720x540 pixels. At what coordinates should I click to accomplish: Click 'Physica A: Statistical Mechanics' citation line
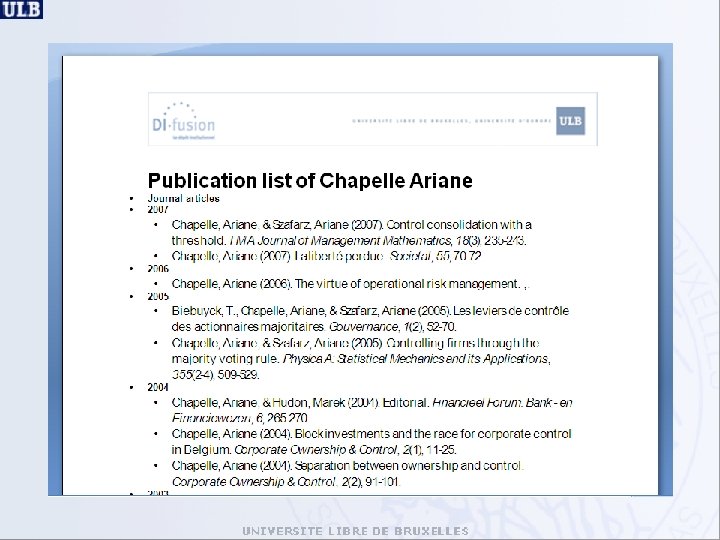[361, 359]
